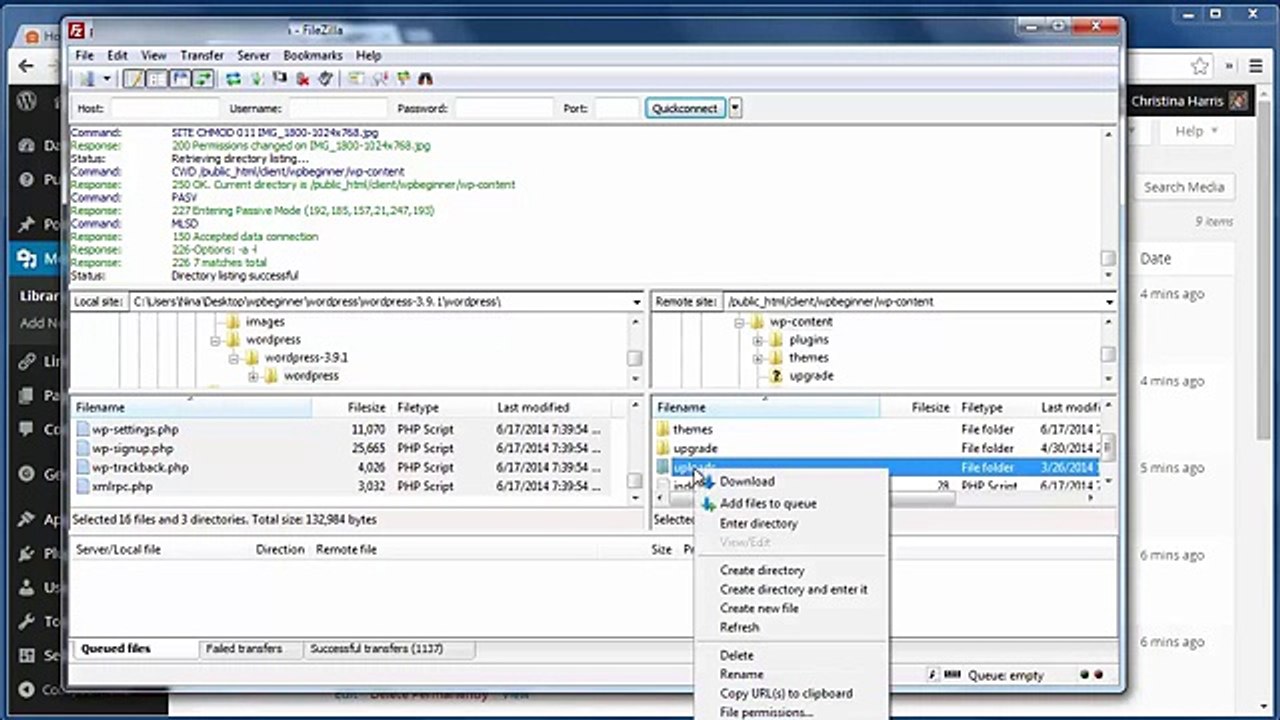The height and width of the screenshot is (720, 1280).
Task: Sort local files by Filesize column
Action: coord(366,408)
